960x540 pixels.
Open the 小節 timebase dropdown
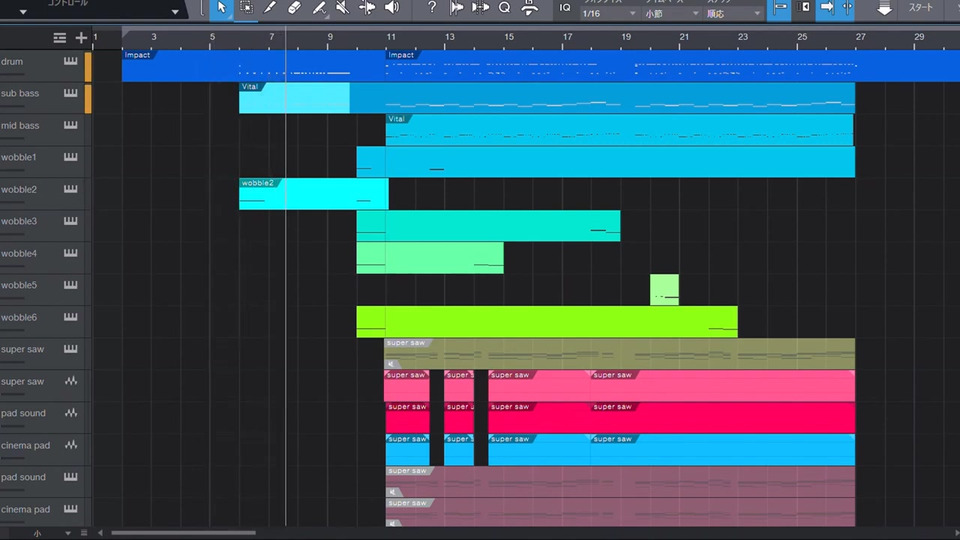pos(672,13)
